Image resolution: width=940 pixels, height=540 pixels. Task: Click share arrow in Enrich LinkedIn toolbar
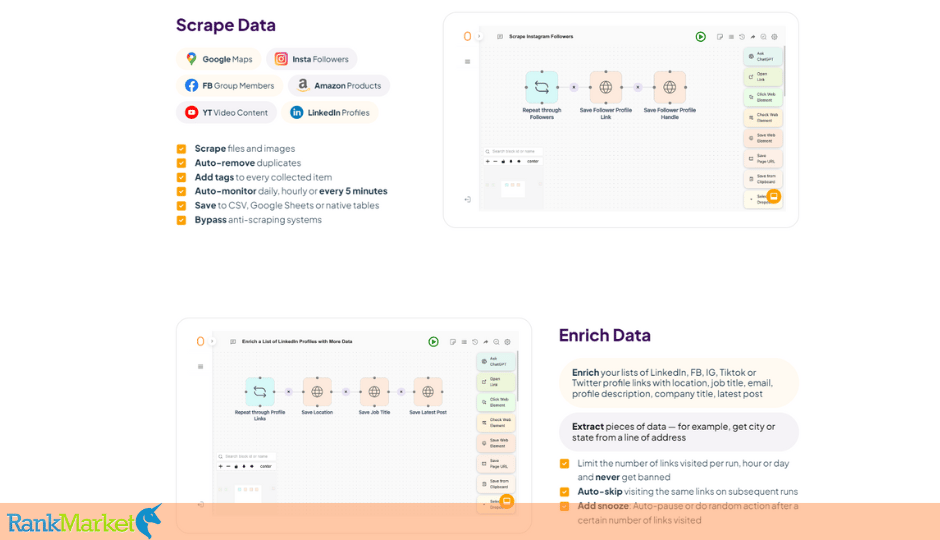pyautogui.click(x=486, y=342)
